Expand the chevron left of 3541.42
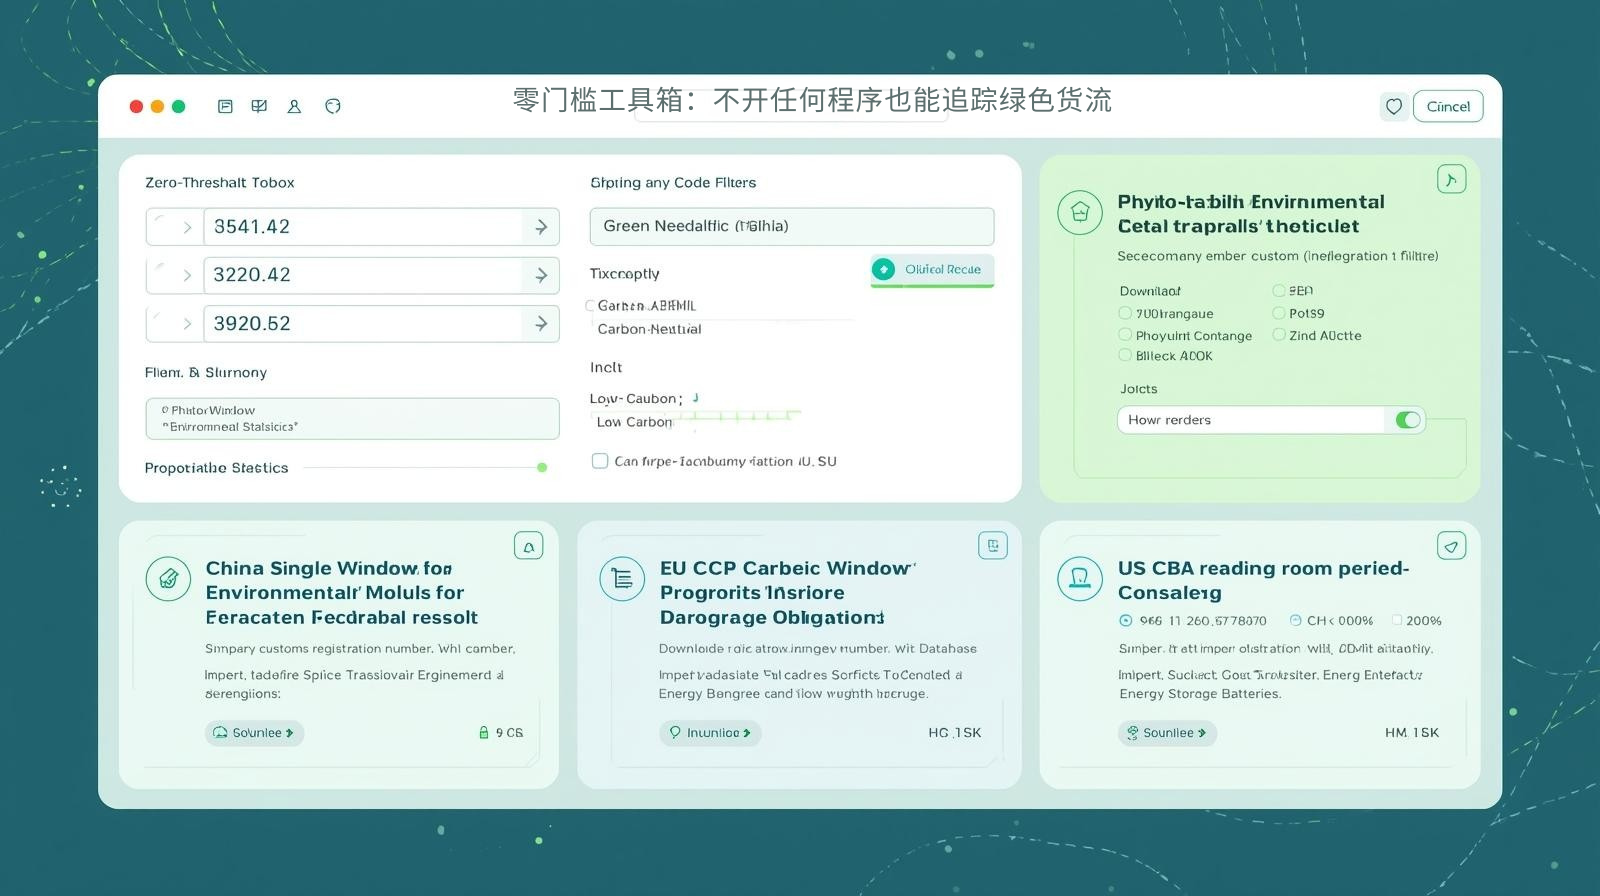 [186, 227]
